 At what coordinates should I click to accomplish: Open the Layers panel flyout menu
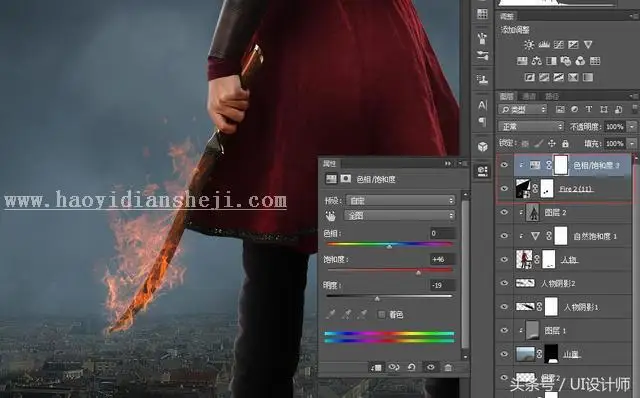point(634,96)
